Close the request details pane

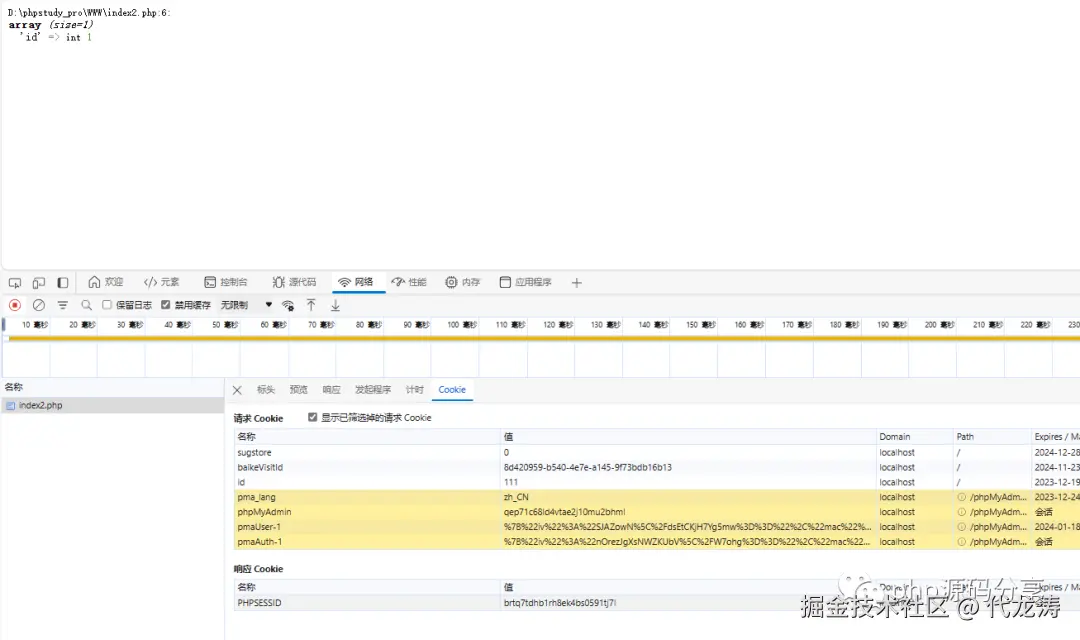(237, 390)
